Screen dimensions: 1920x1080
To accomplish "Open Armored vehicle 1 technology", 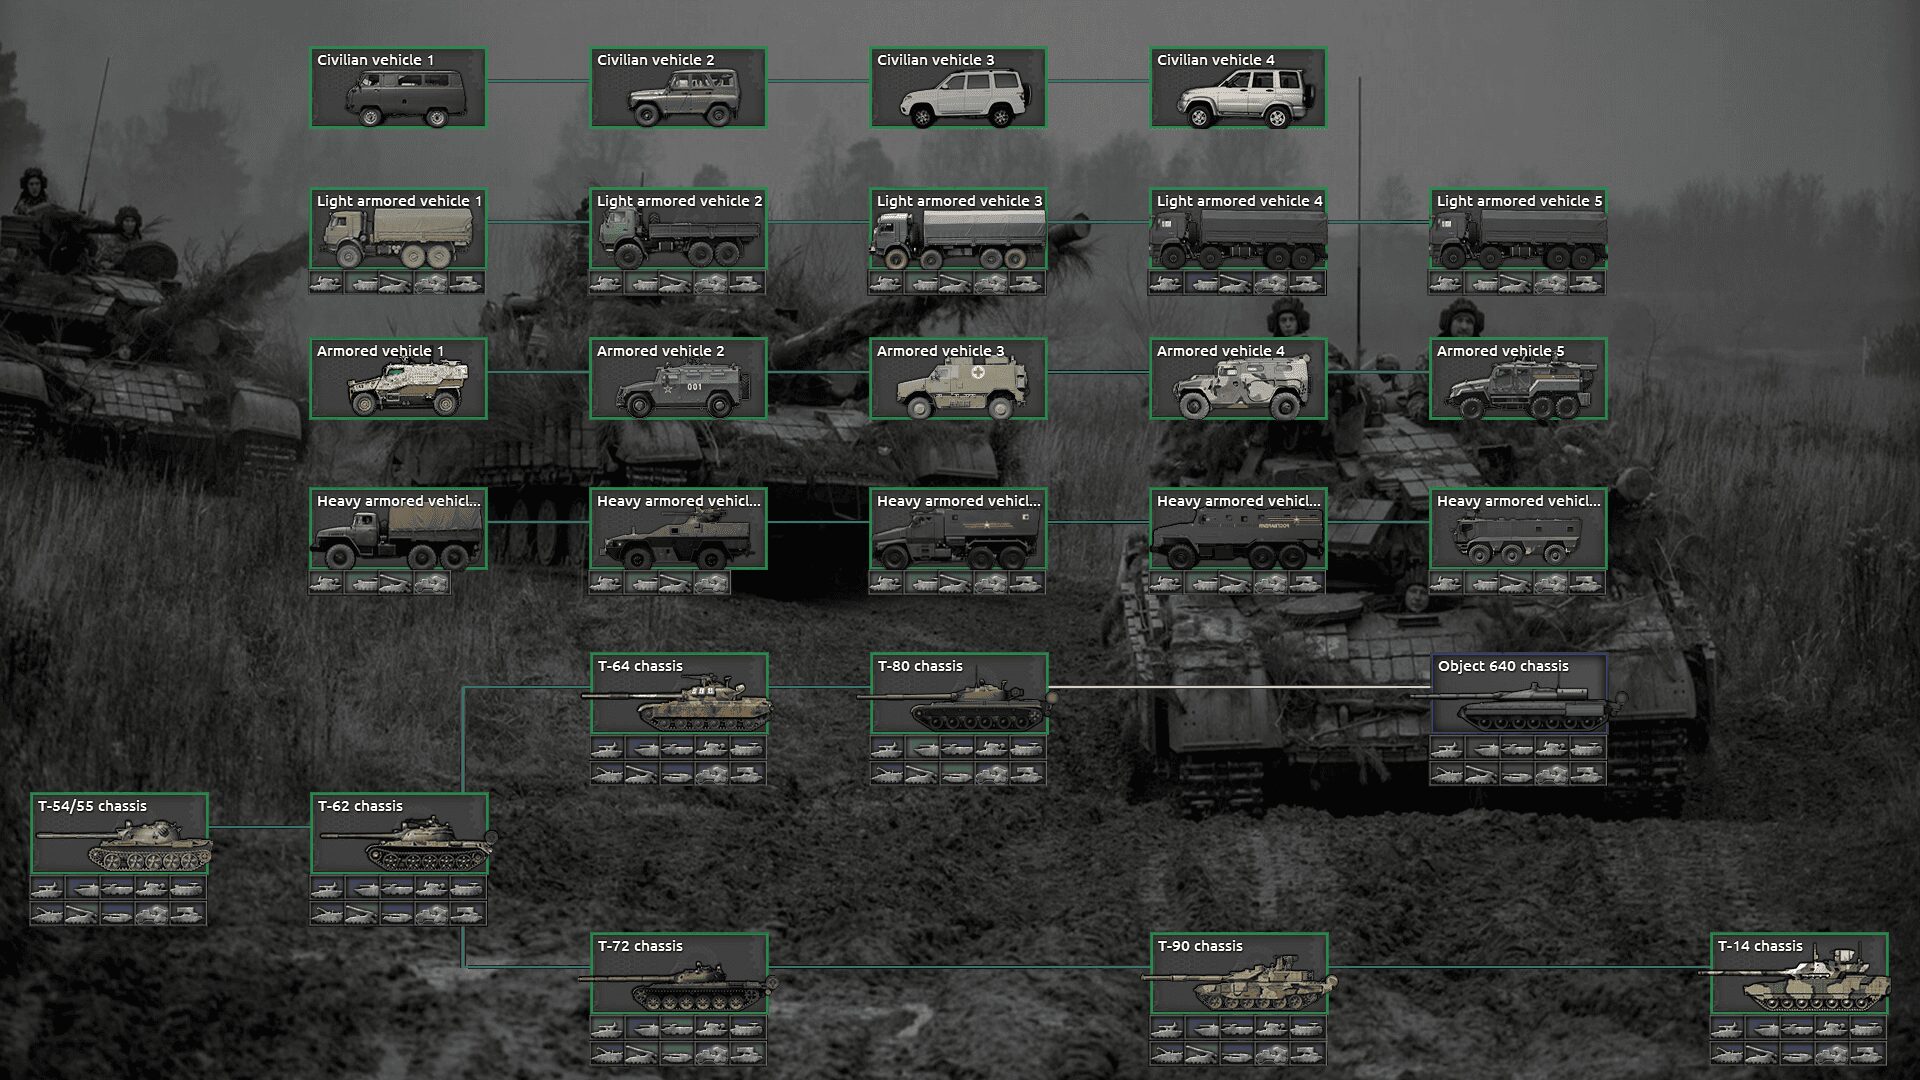I will tap(398, 378).
